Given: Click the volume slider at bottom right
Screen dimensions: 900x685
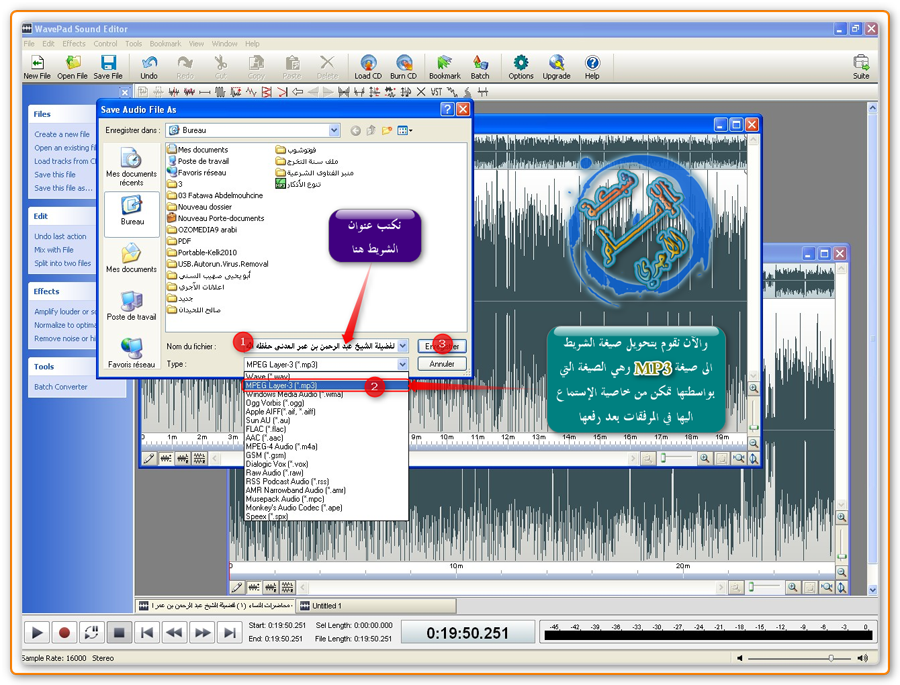Looking at the screenshot, I should (x=831, y=659).
